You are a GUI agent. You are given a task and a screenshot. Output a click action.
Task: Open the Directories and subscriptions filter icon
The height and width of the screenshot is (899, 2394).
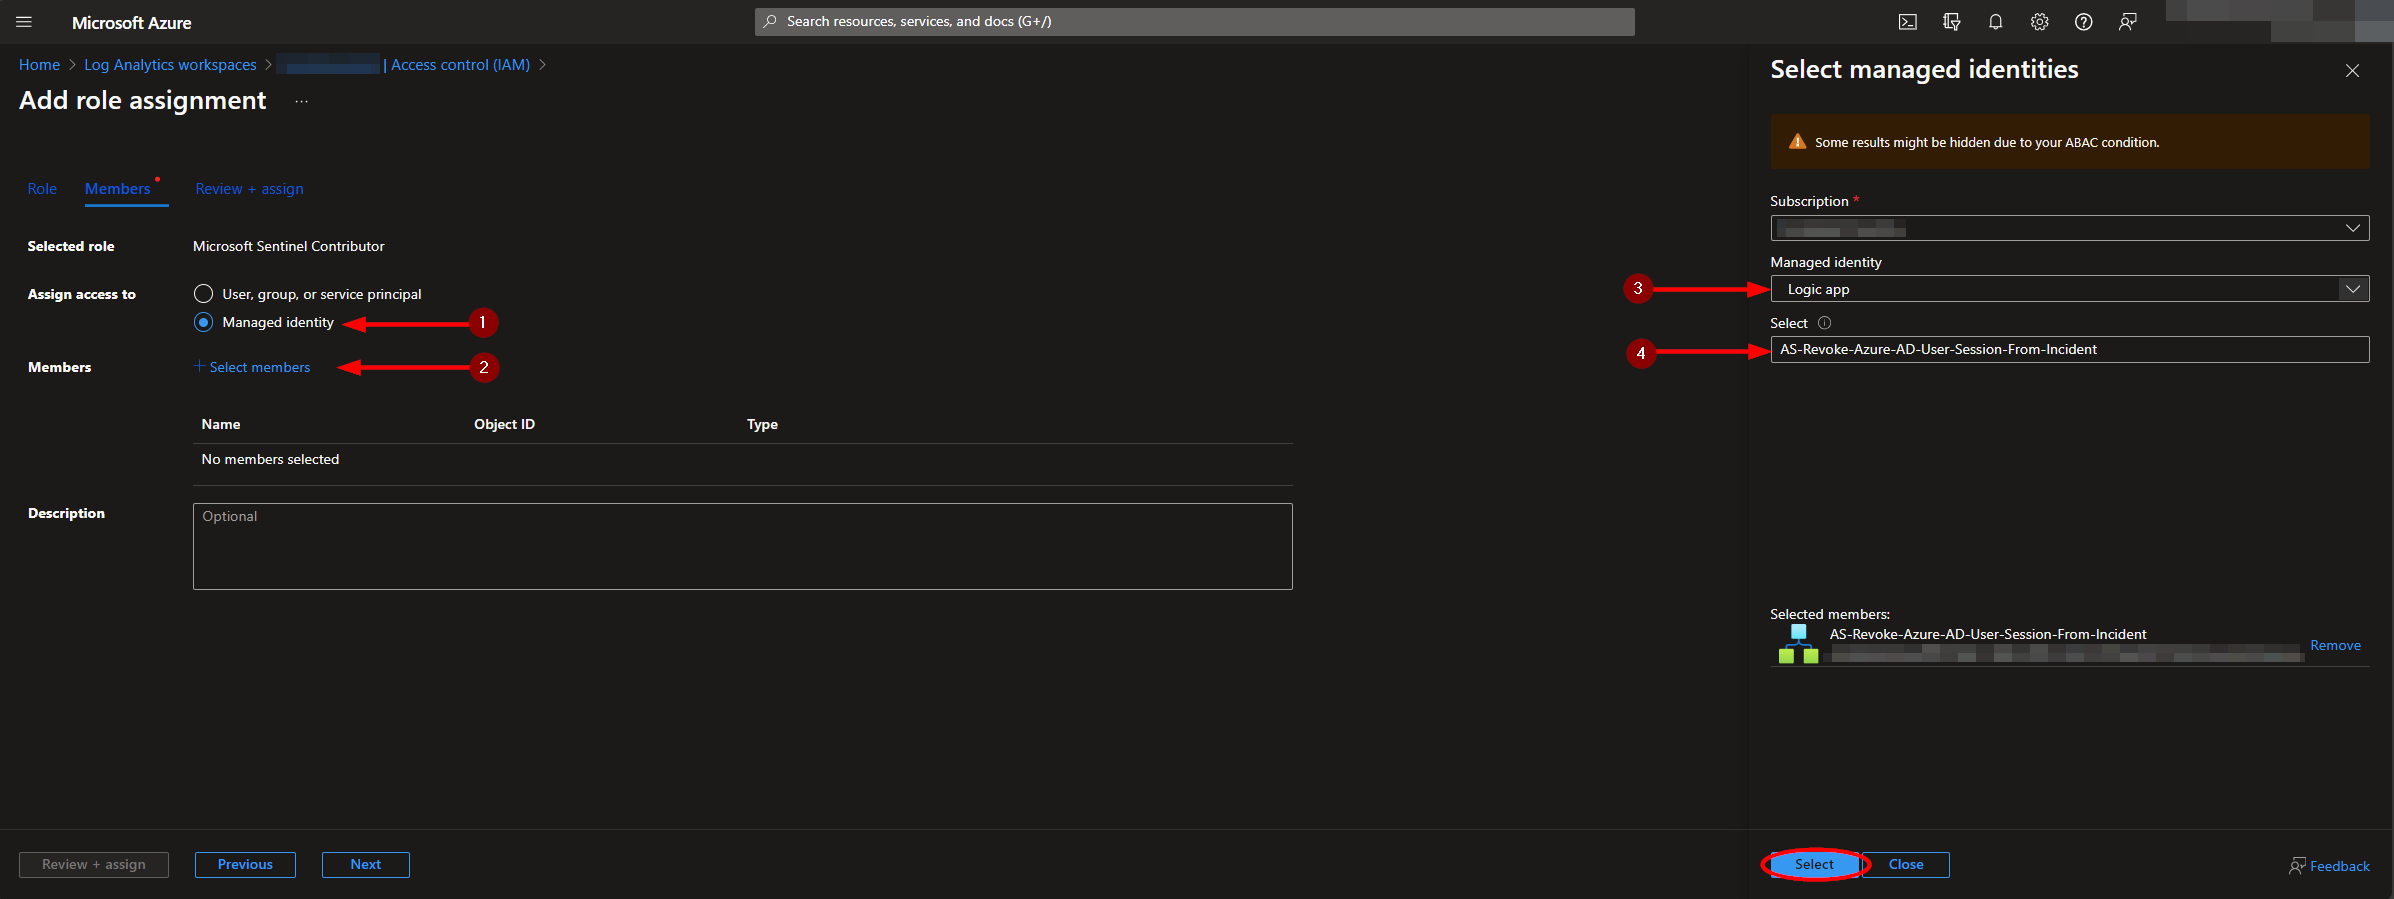[1951, 22]
